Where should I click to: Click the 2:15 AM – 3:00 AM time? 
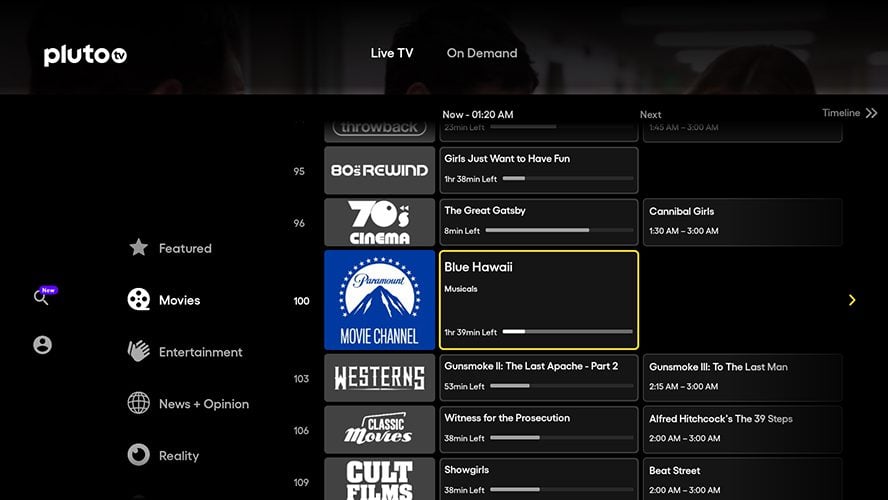click(684, 386)
